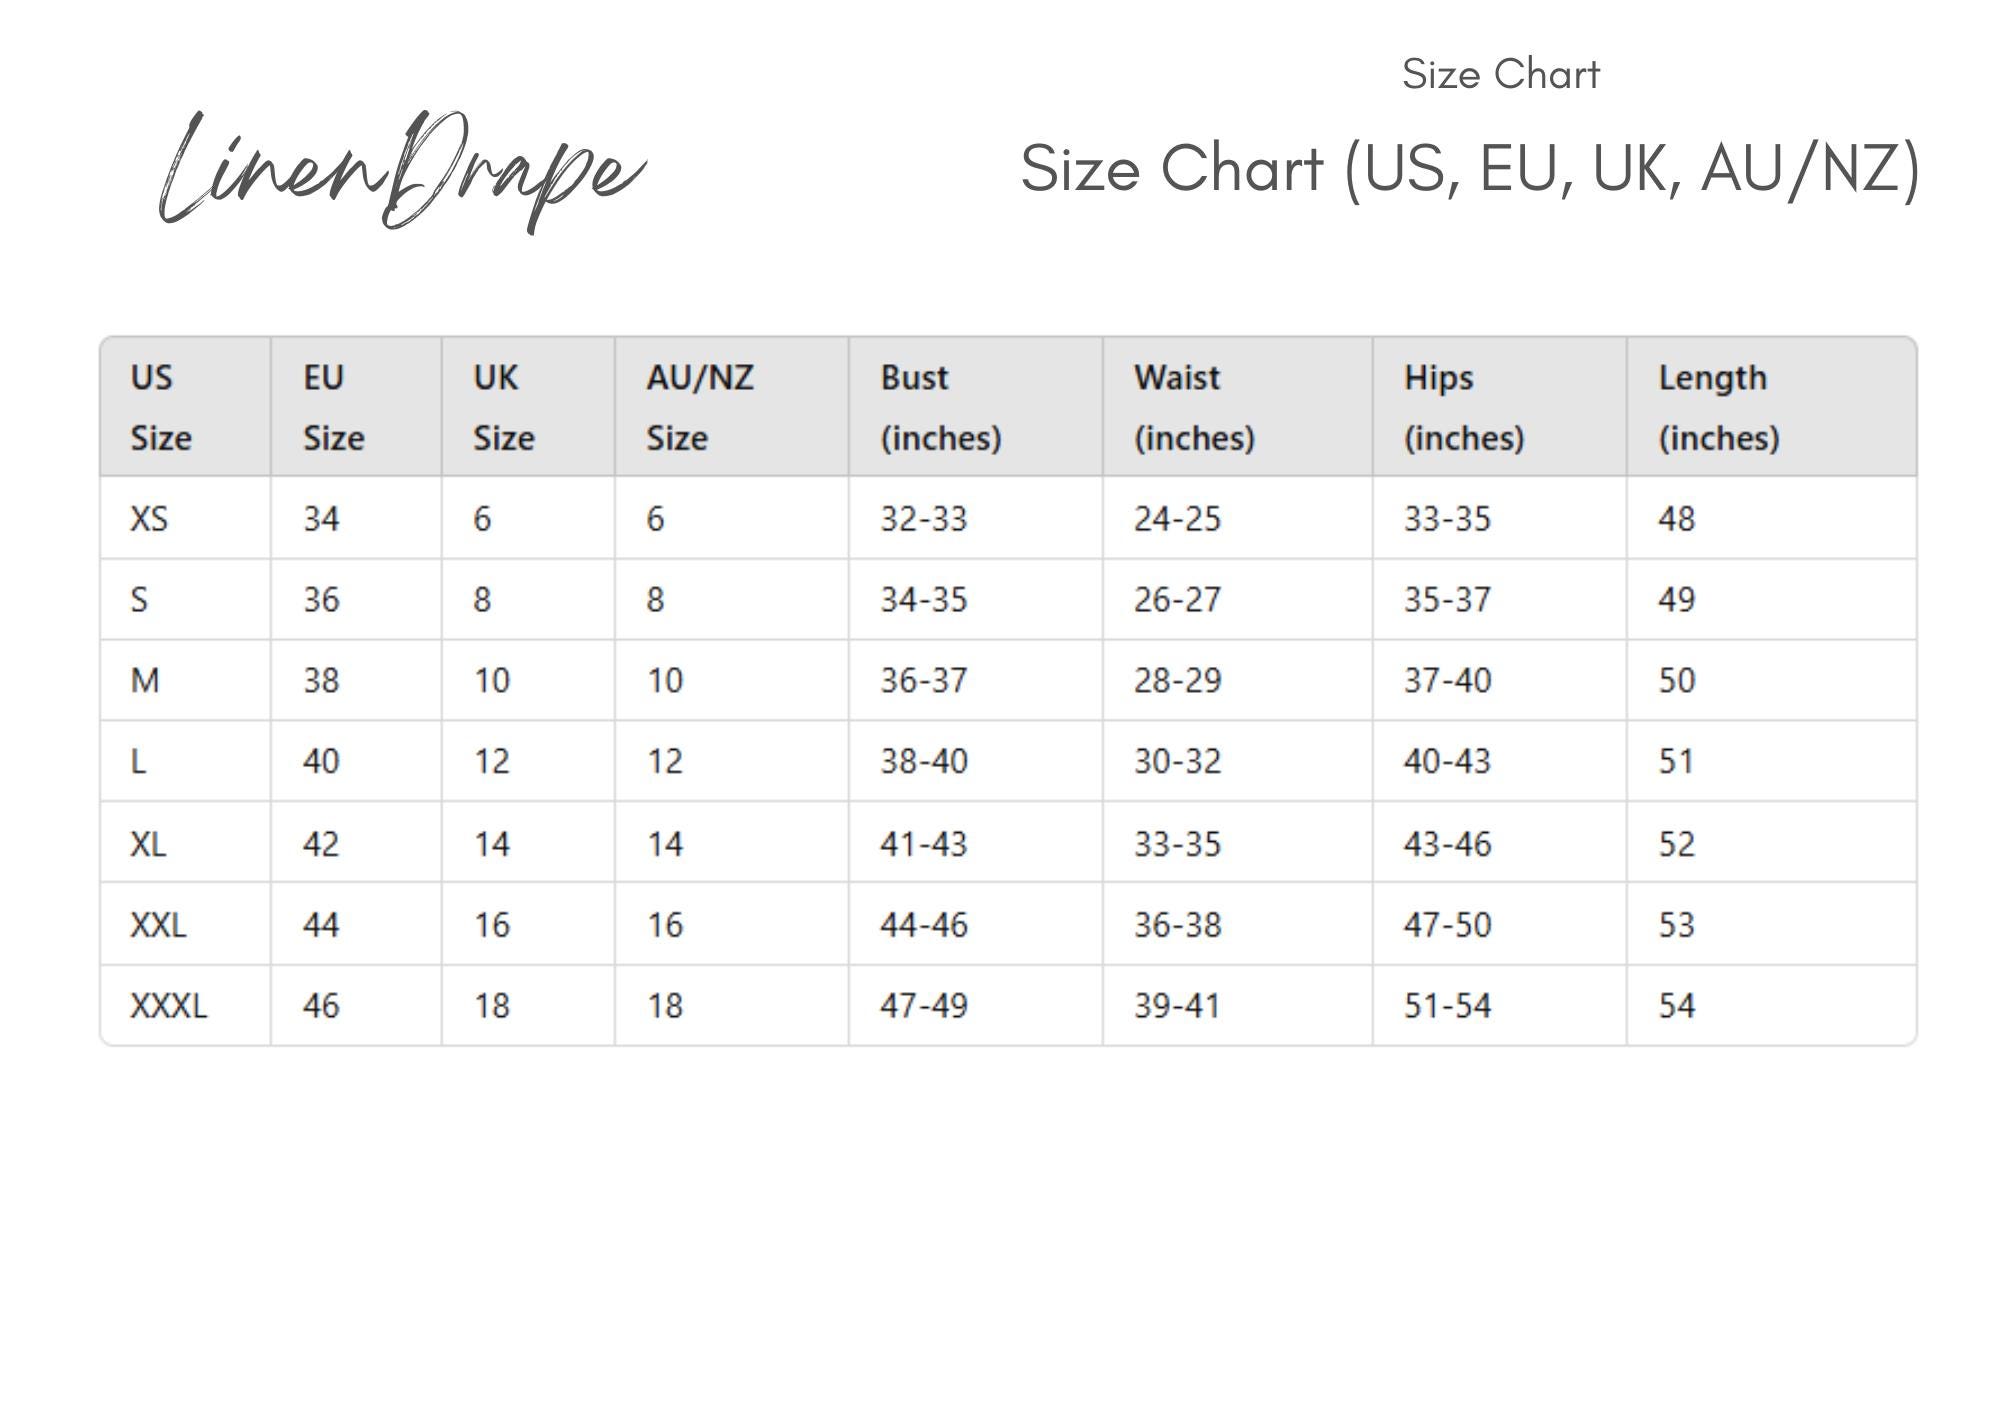
Task: Click the AU/NZ Size column header
Action: click(732, 407)
